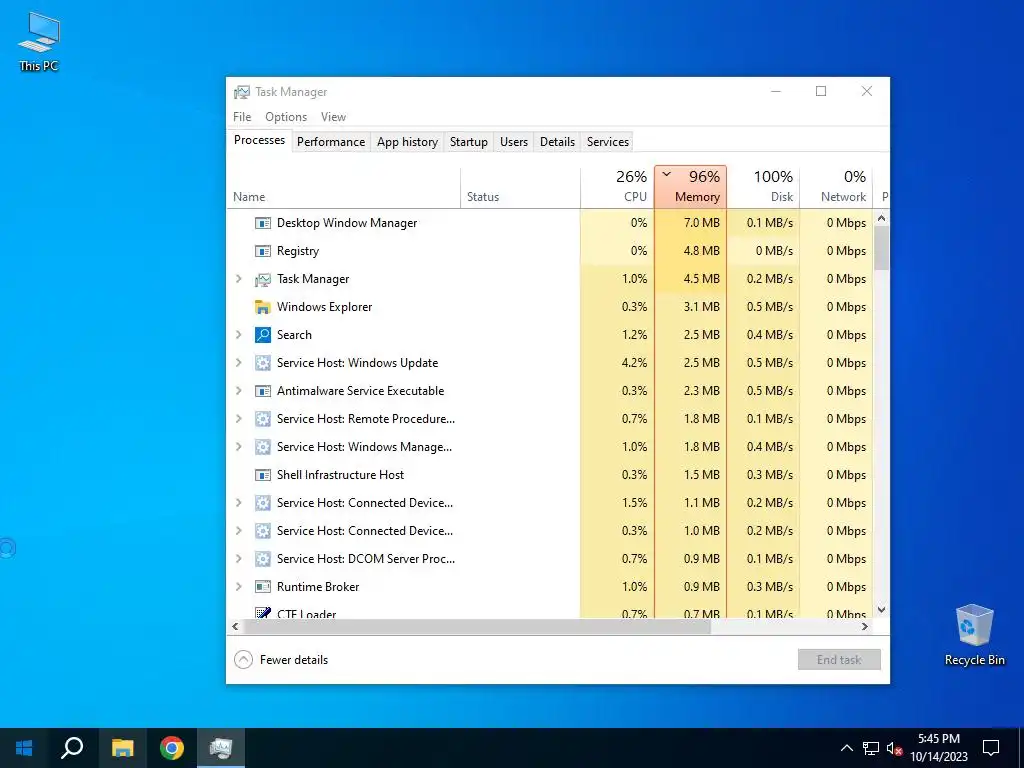Click the Antimalware Service Executable icon
The image size is (1024, 768).
[263, 391]
